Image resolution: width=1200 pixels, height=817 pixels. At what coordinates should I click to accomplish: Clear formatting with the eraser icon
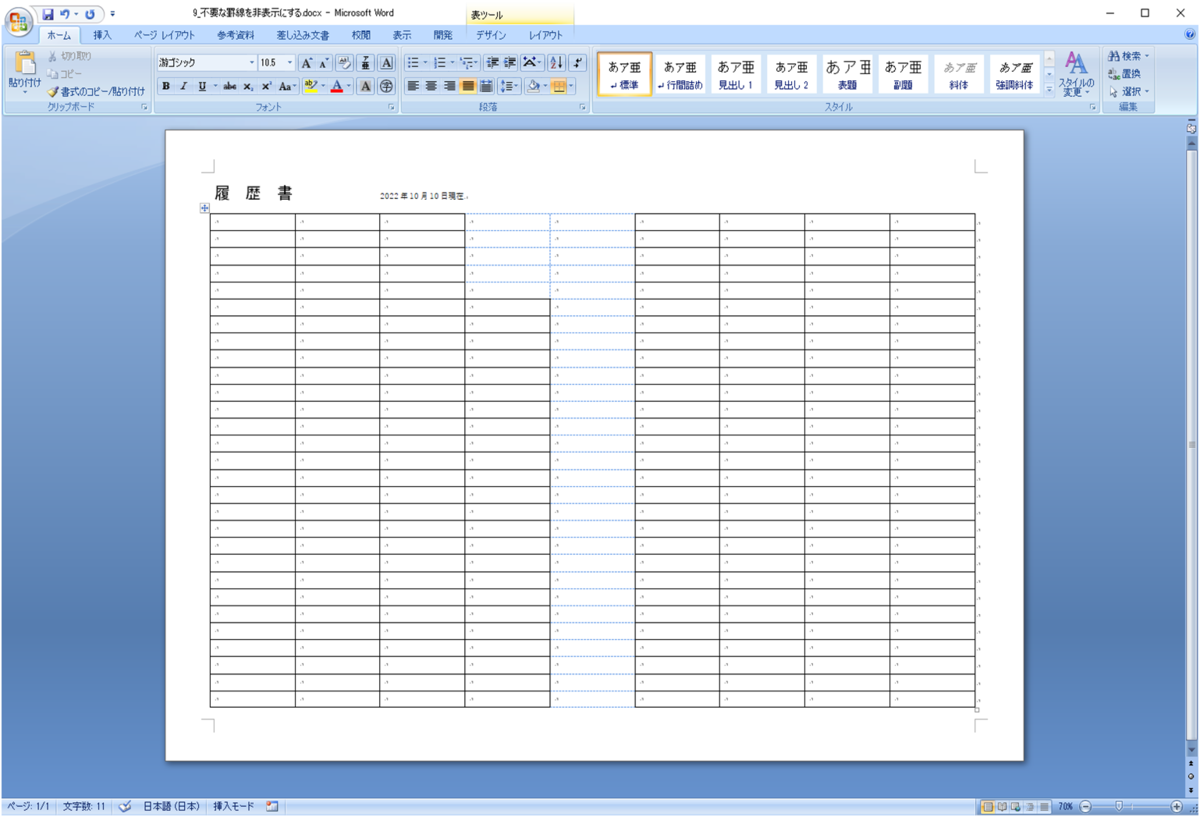[345, 62]
